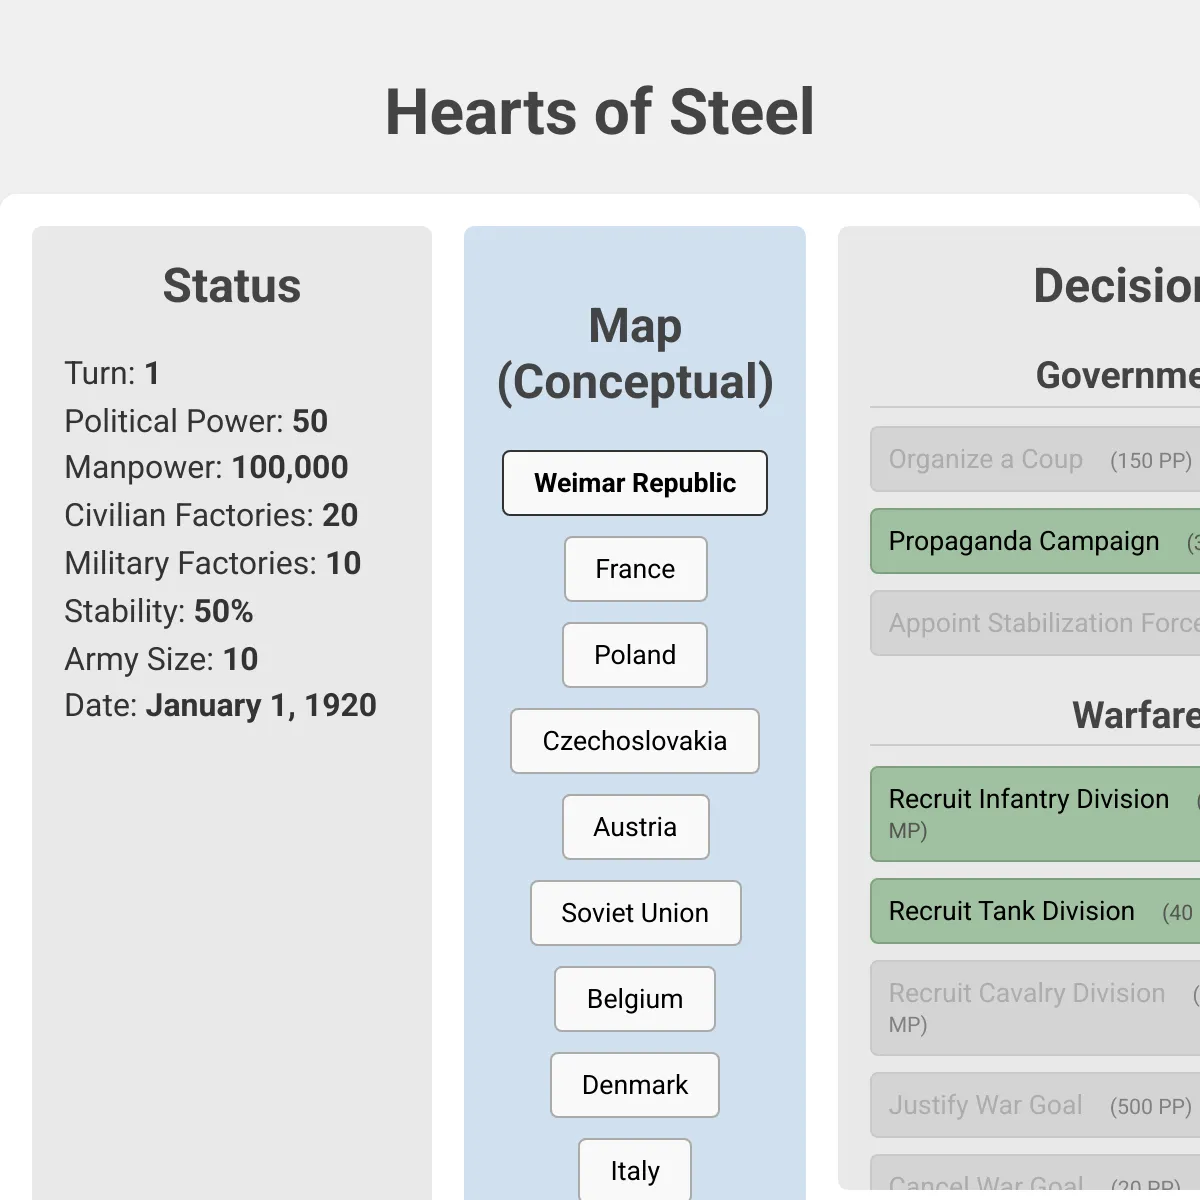Click Recruit Cavalry Division option

point(1035,1008)
